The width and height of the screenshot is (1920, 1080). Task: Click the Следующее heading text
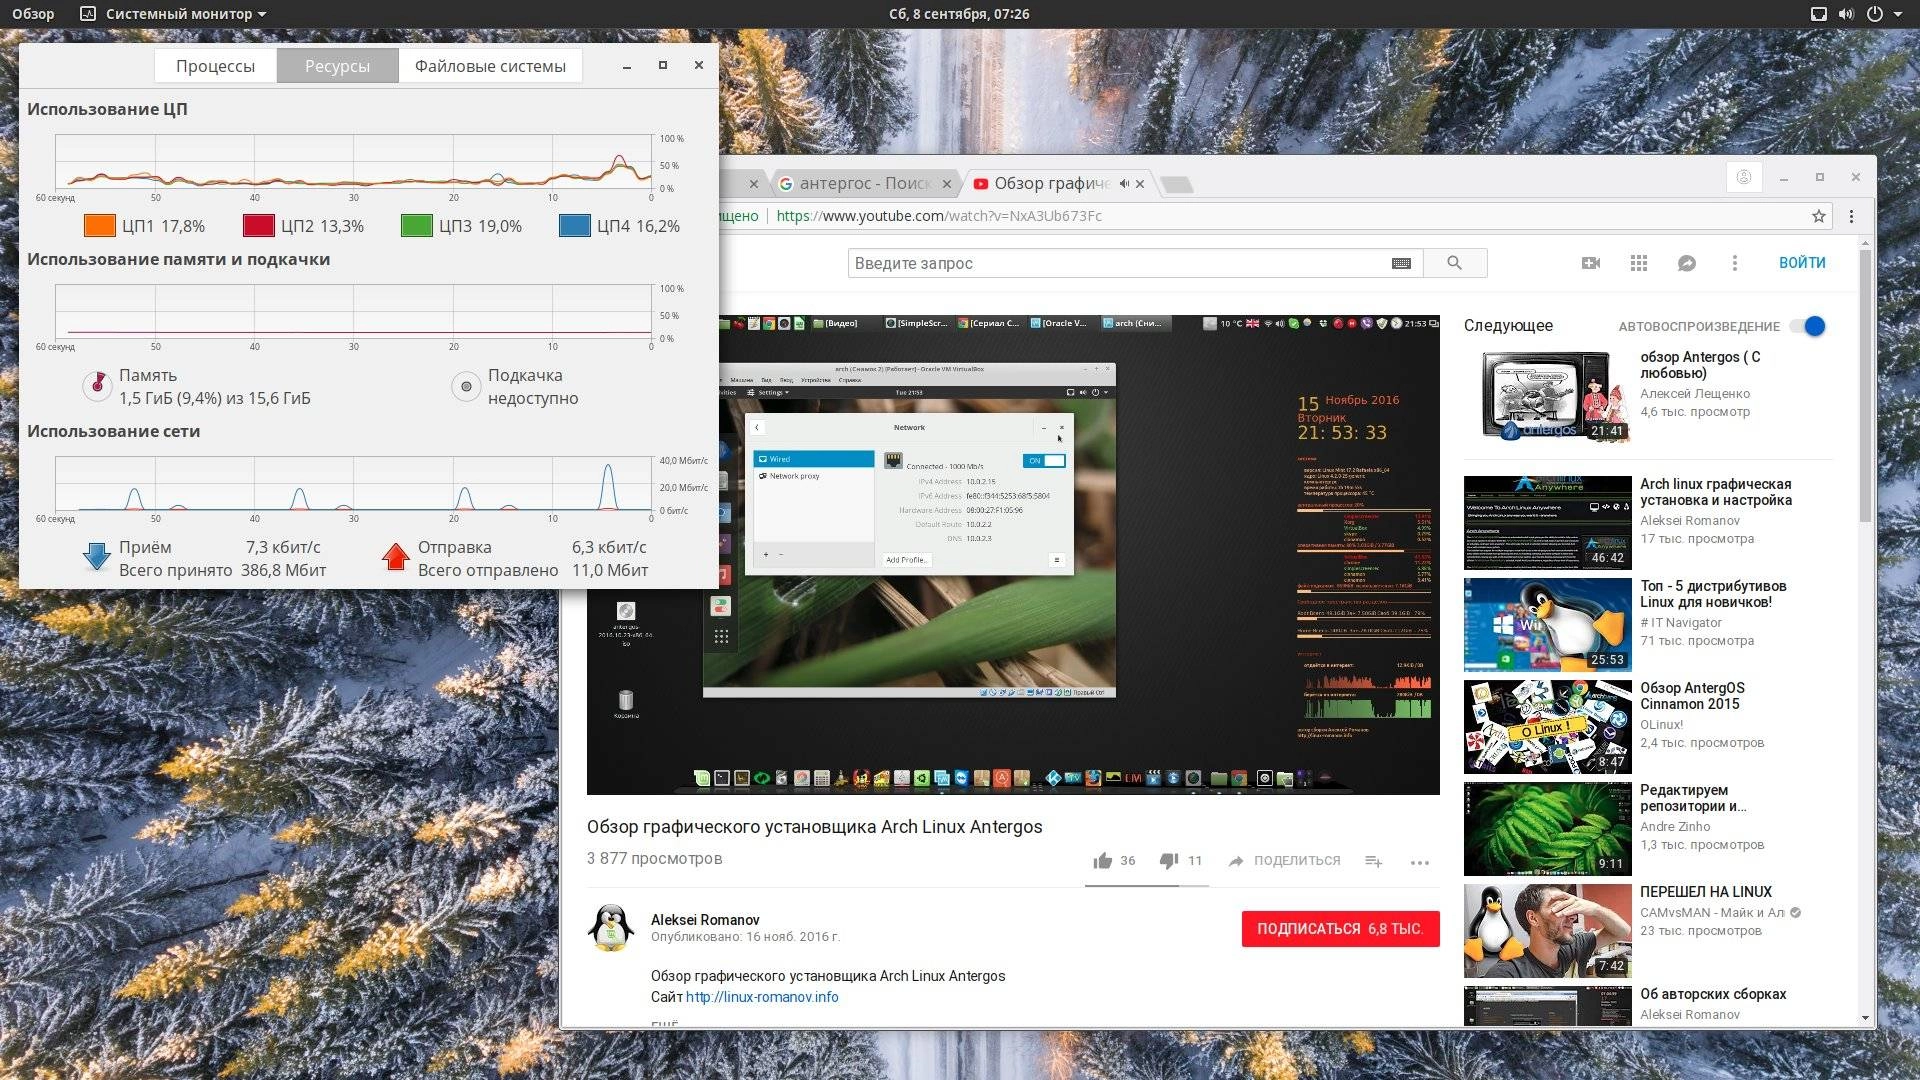pos(1508,326)
